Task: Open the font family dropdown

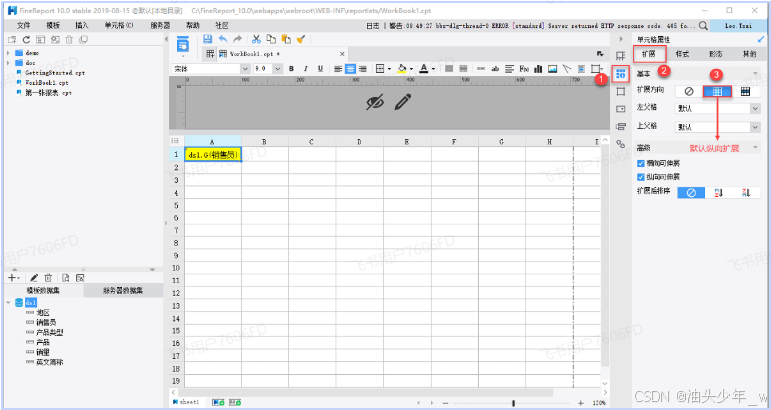Action: pyautogui.click(x=245, y=69)
